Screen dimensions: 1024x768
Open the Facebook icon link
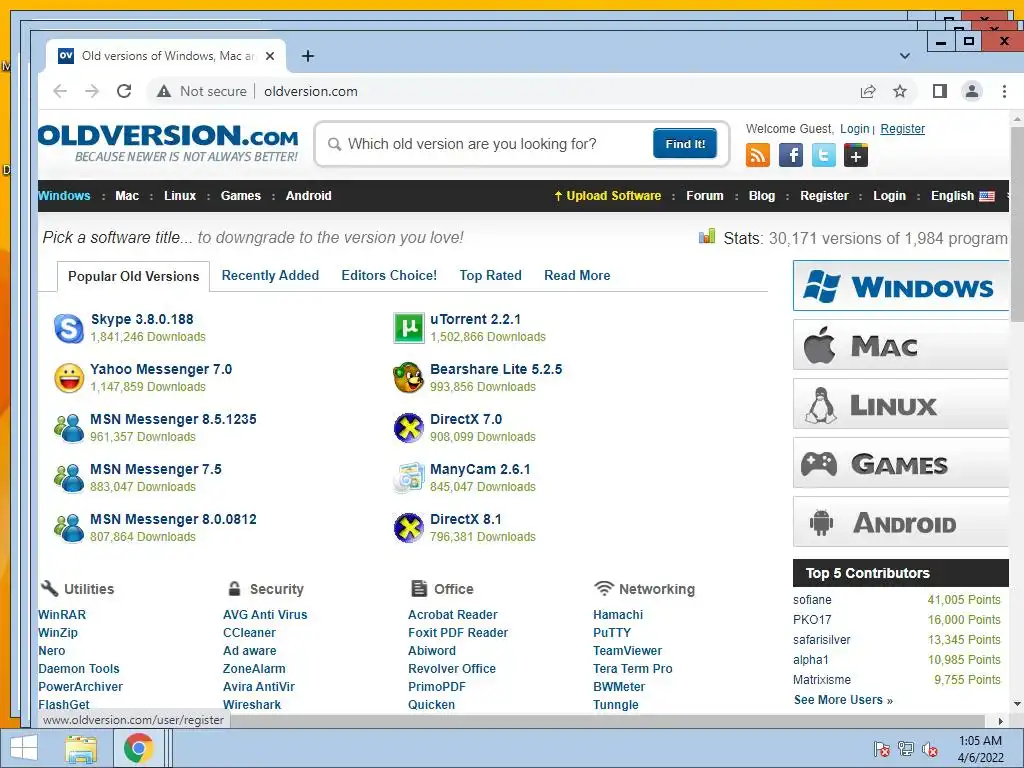[x=791, y=155]
